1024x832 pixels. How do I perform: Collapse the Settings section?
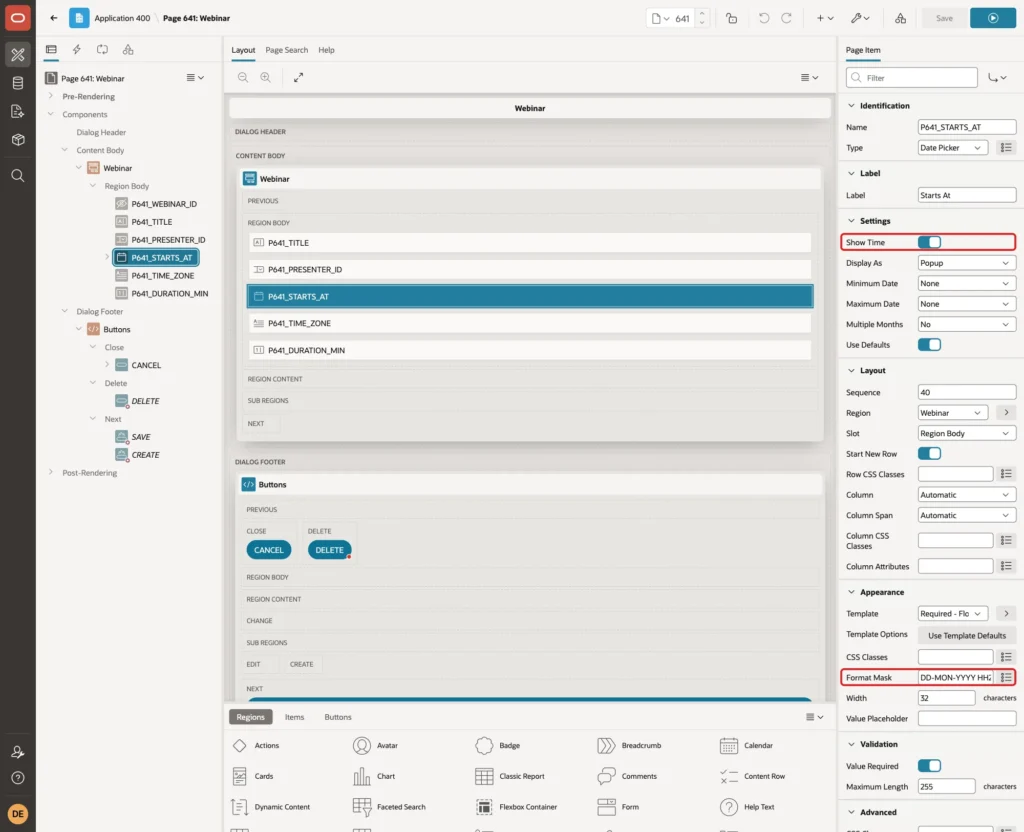[851, 221]
